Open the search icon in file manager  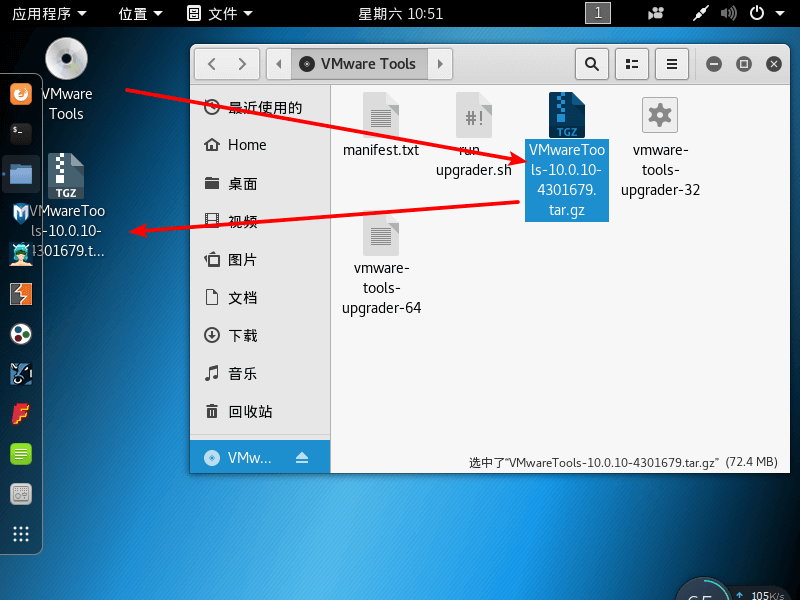(592, 64)
